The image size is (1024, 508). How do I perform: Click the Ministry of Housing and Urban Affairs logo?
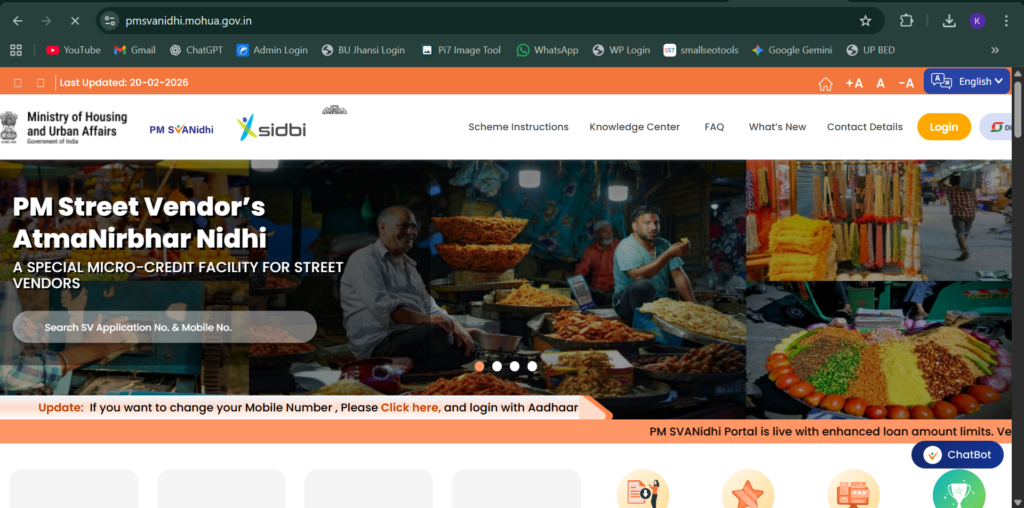tap(64, 127)
